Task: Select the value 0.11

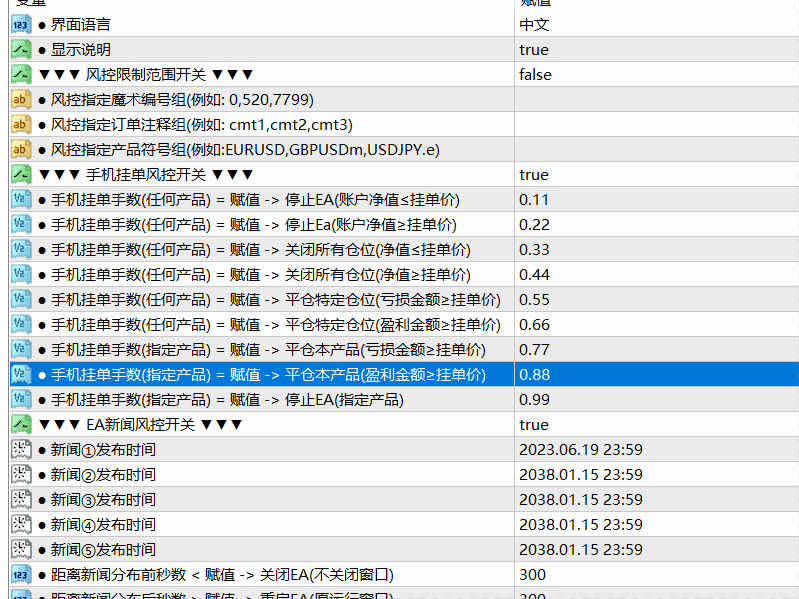Action: tap(534, 199)
